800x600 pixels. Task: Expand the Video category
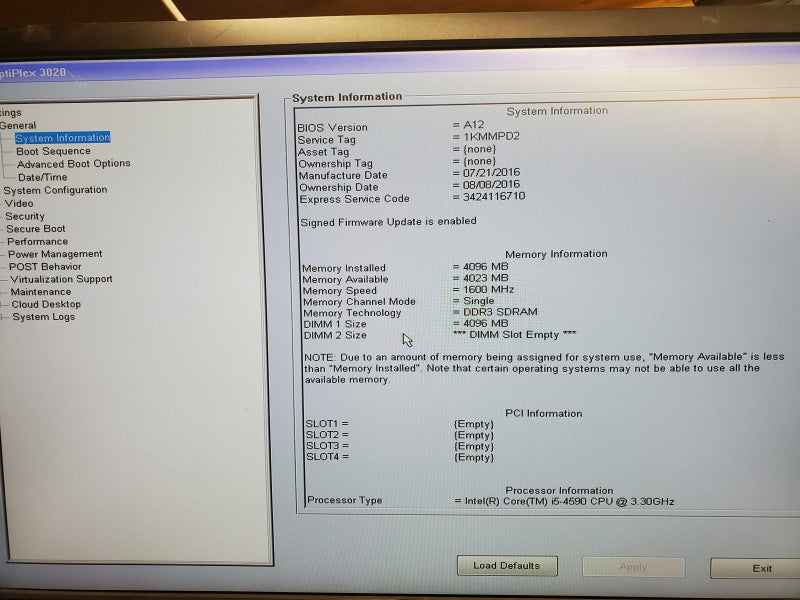[x=19, y=203]
